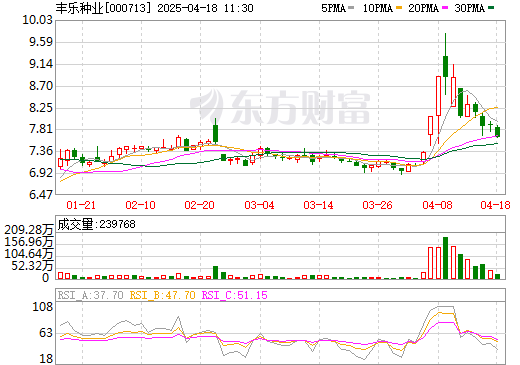Screen dimensions: 520x365
Task: Click the price axis label 8.70
Action: pos(41,86)
